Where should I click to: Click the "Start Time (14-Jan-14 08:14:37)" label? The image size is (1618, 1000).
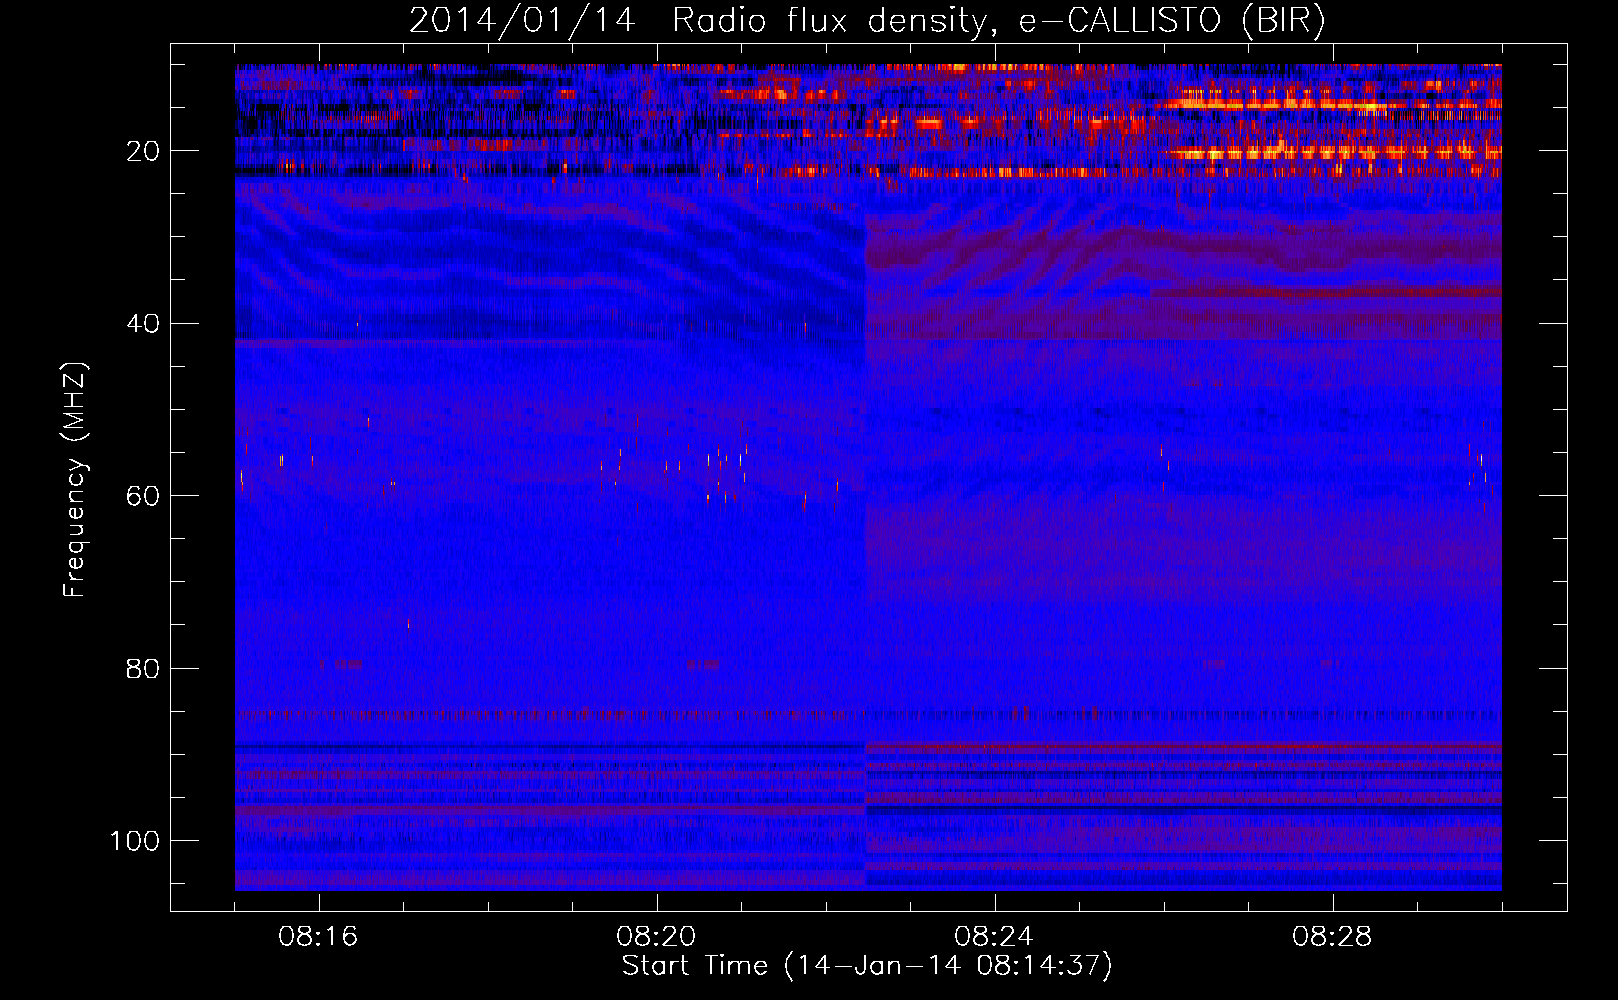click(867, 966)
